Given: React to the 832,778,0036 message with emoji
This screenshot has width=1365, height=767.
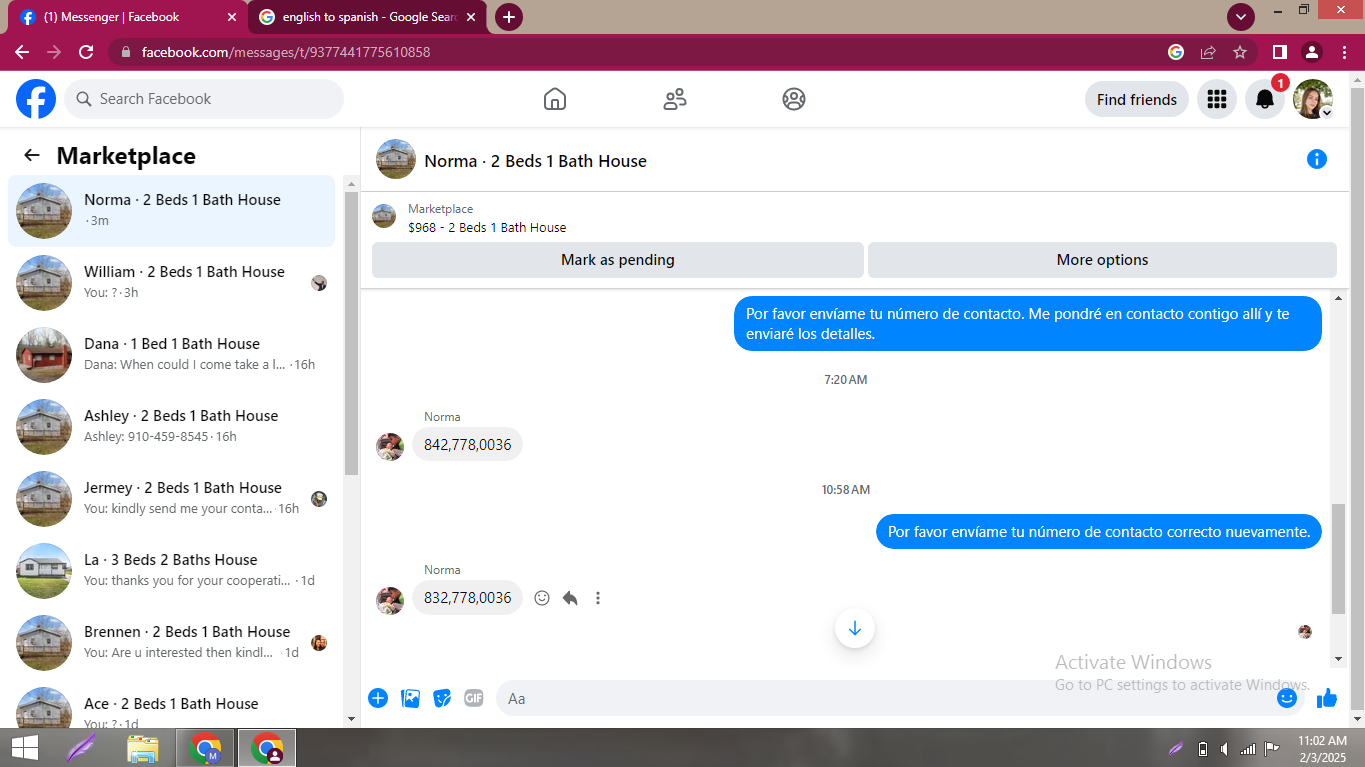Looking at the screenshot, I should point(542,598).
